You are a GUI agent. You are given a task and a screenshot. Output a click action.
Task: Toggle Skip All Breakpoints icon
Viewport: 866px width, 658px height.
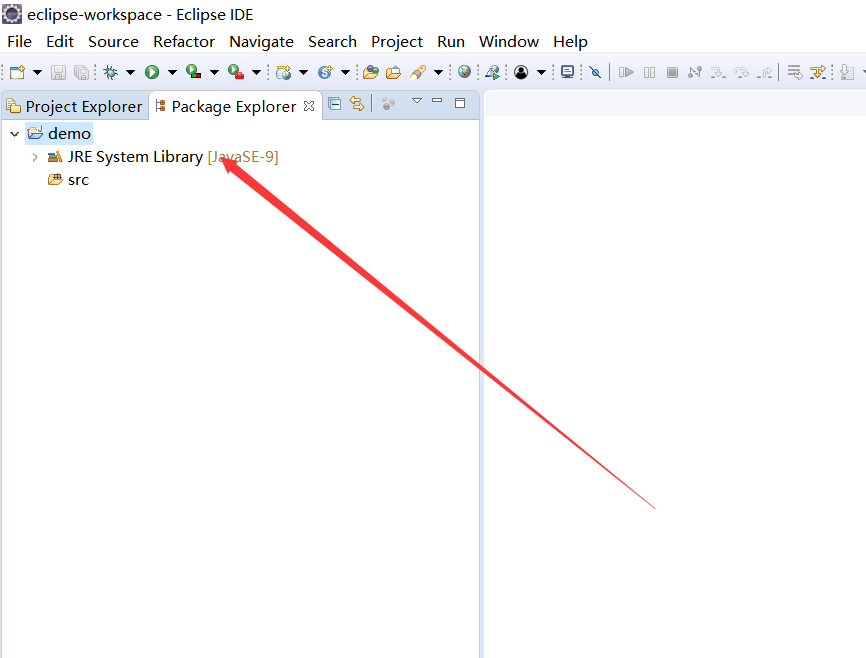(x=595, y=72)
